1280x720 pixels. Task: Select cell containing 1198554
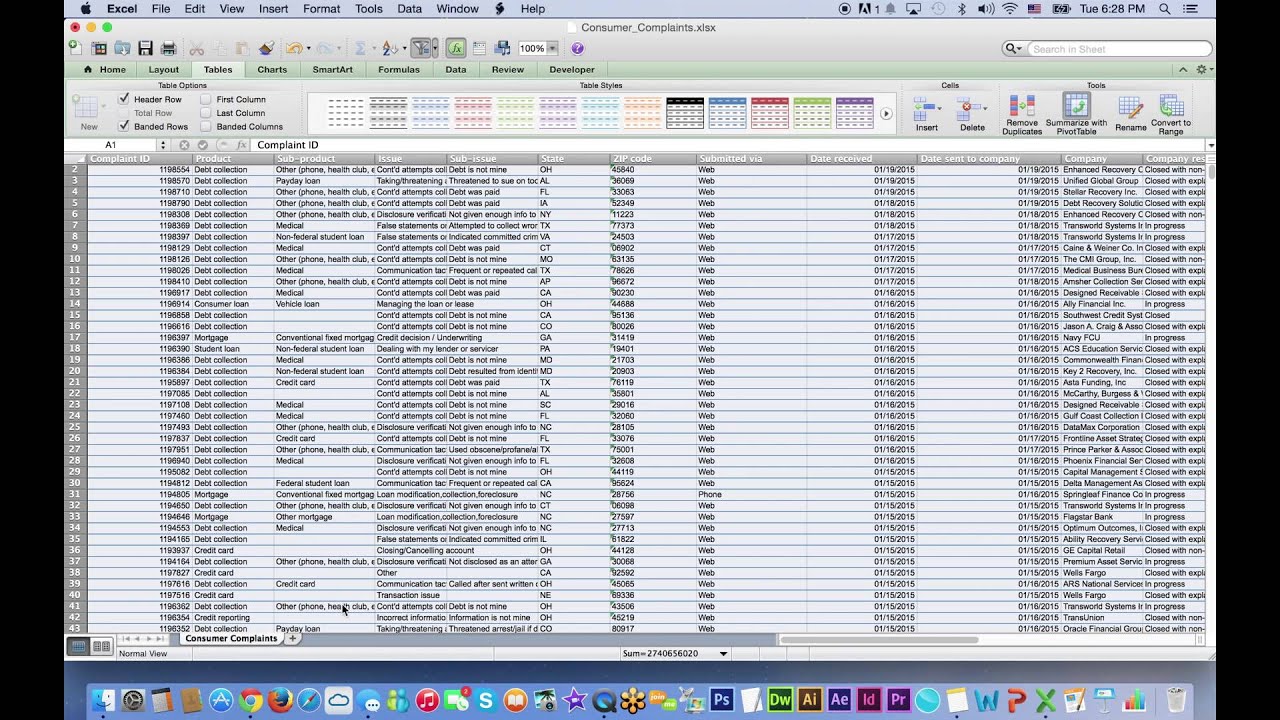(139, 170)
